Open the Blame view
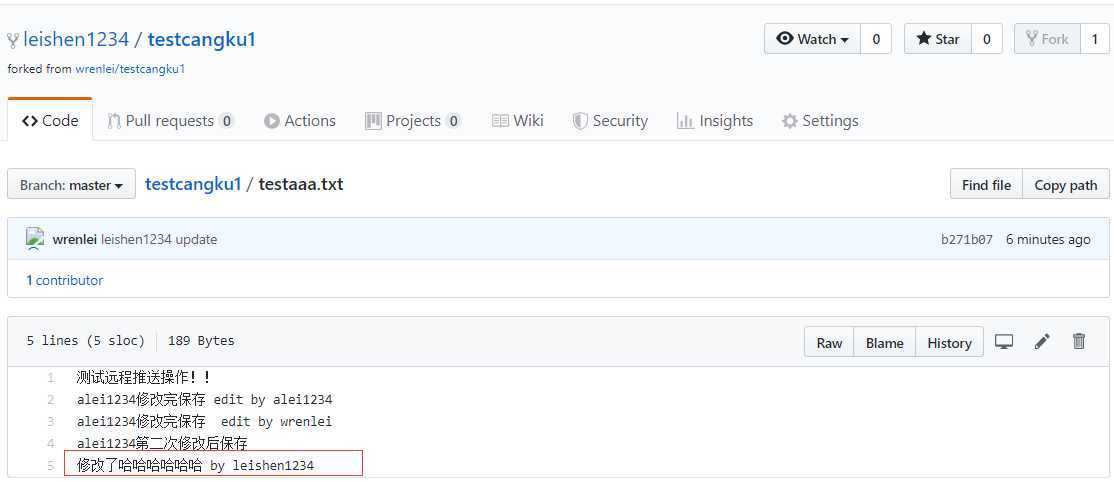 885,343
